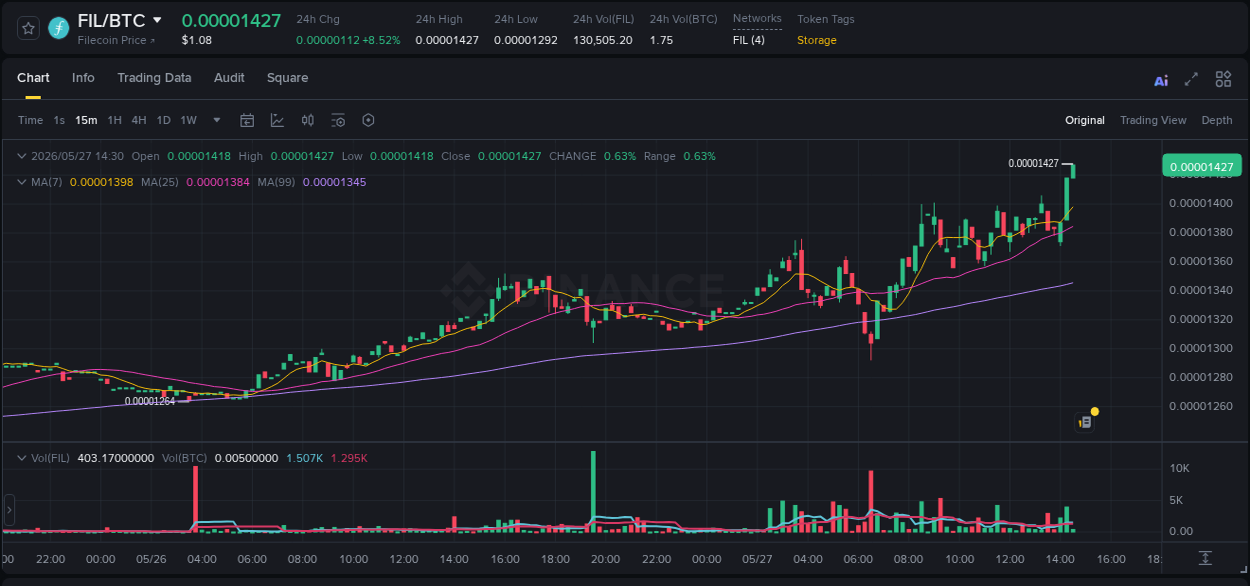Click the Filecoin coin logo

click(x=59, y=28)
